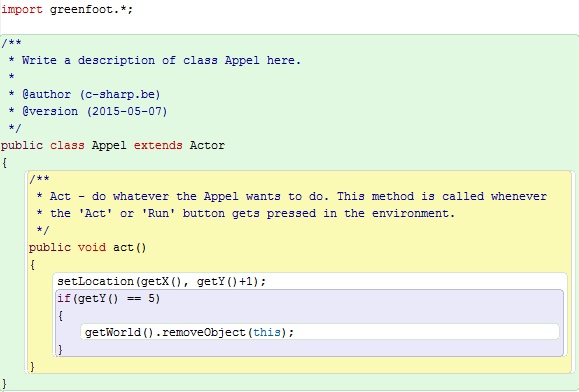Click the keyword 'import' on the first line

21,10
